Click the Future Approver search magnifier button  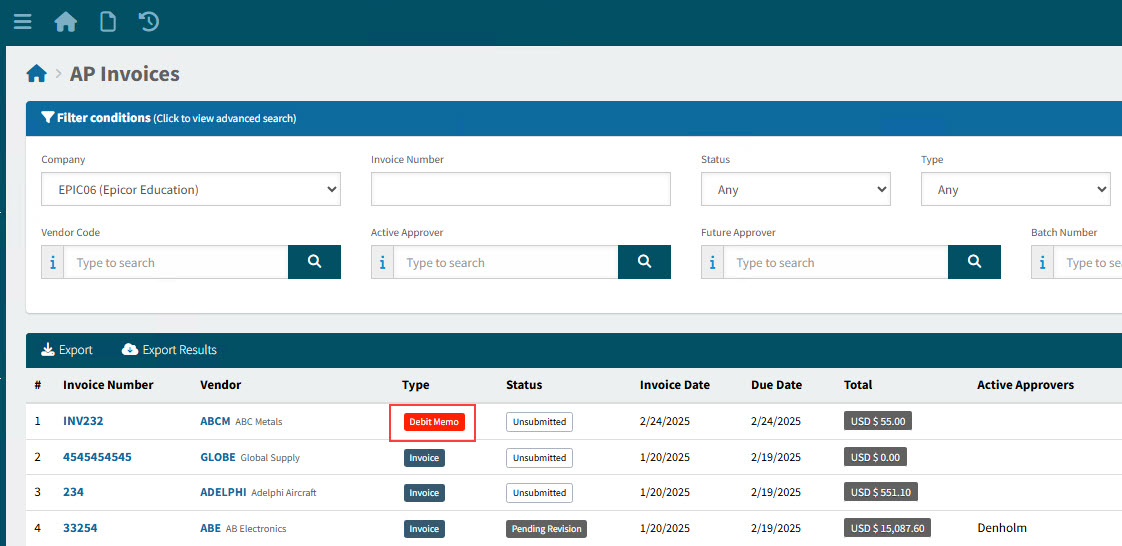974,262
